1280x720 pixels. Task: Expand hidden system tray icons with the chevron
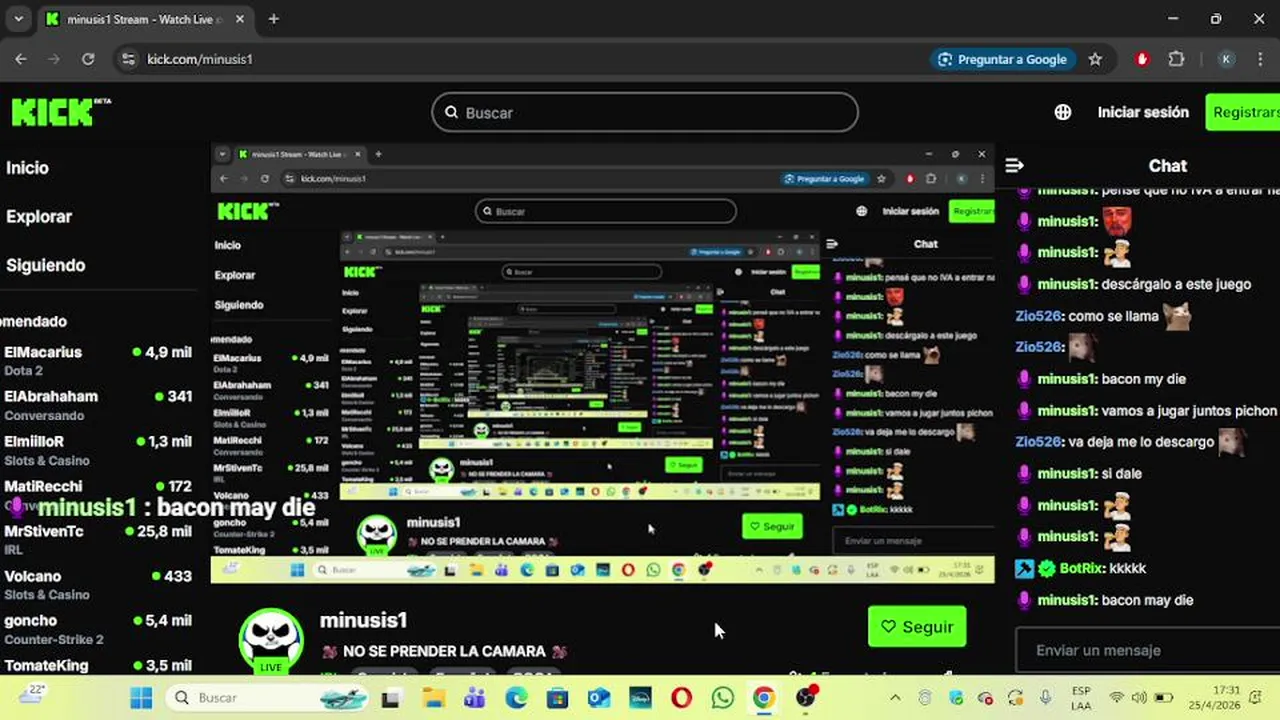[x=895, y=697]
